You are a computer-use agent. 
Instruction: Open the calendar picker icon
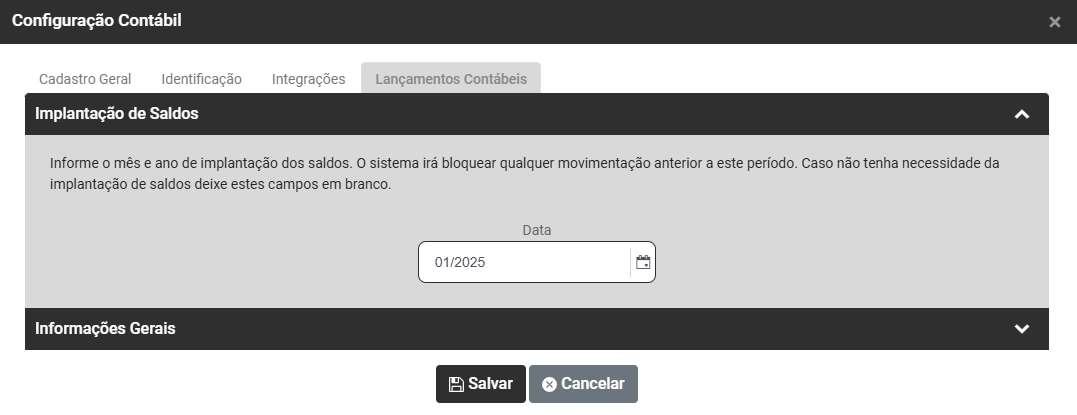(643, 262)
